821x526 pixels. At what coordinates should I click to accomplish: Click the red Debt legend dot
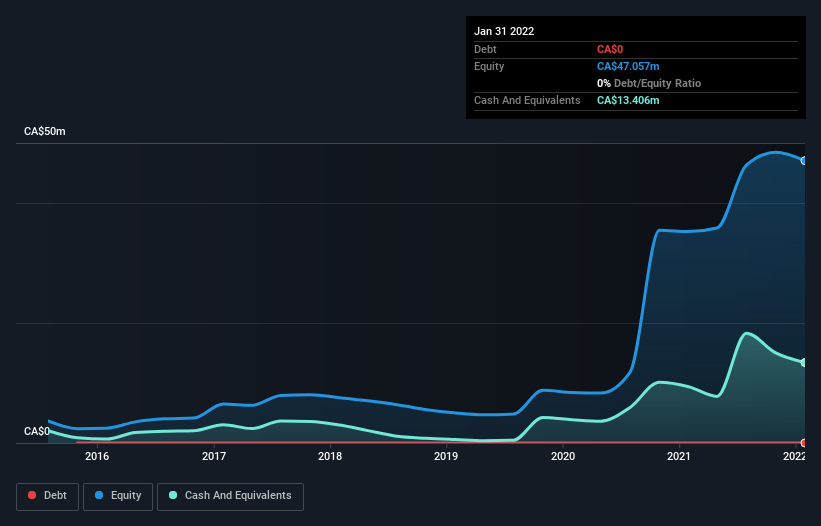click(x=32, y=495)
